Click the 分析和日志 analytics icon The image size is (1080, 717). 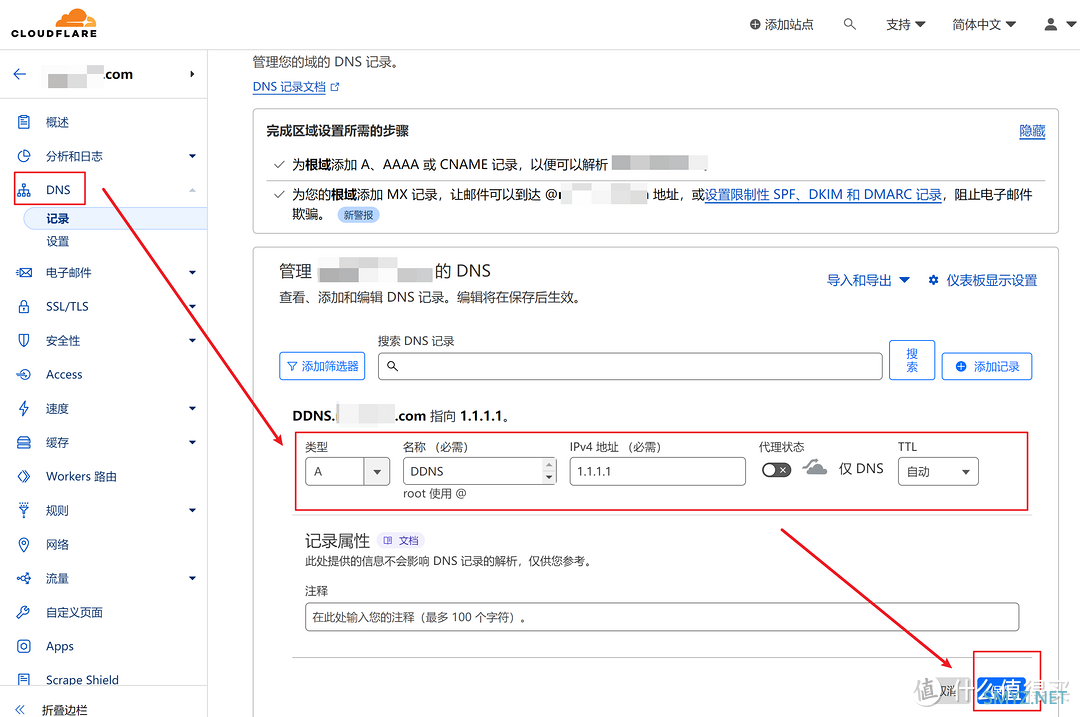(x=24, y=156)
